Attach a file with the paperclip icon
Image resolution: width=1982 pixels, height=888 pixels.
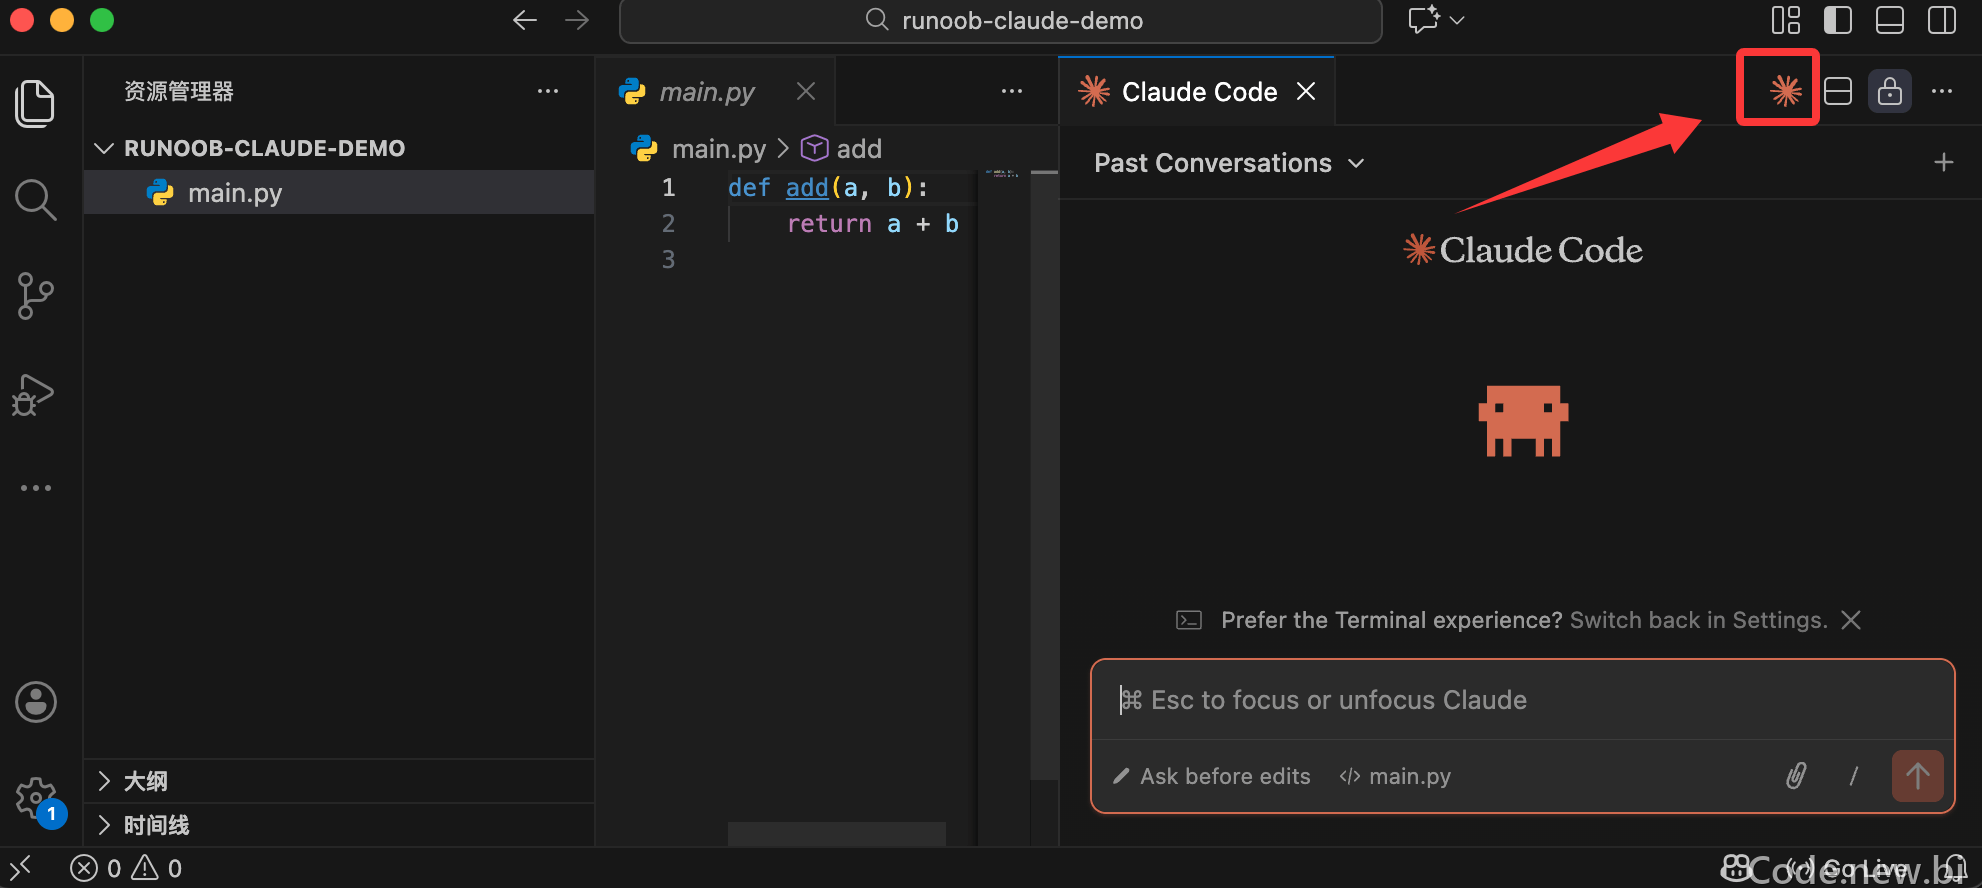pos(1797,776)
